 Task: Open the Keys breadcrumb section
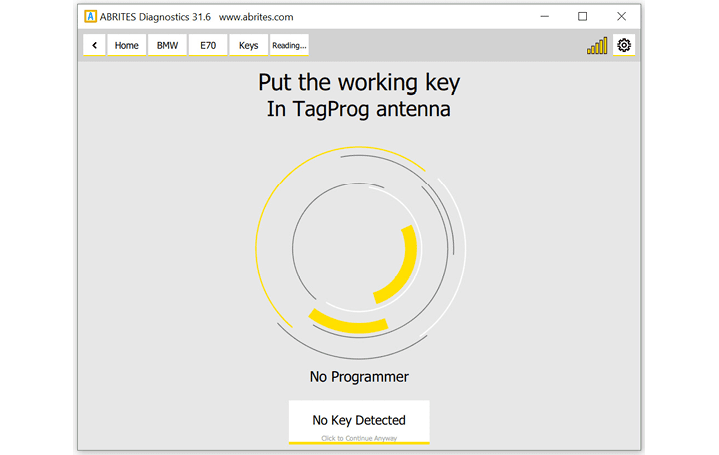tap(248, 45)
